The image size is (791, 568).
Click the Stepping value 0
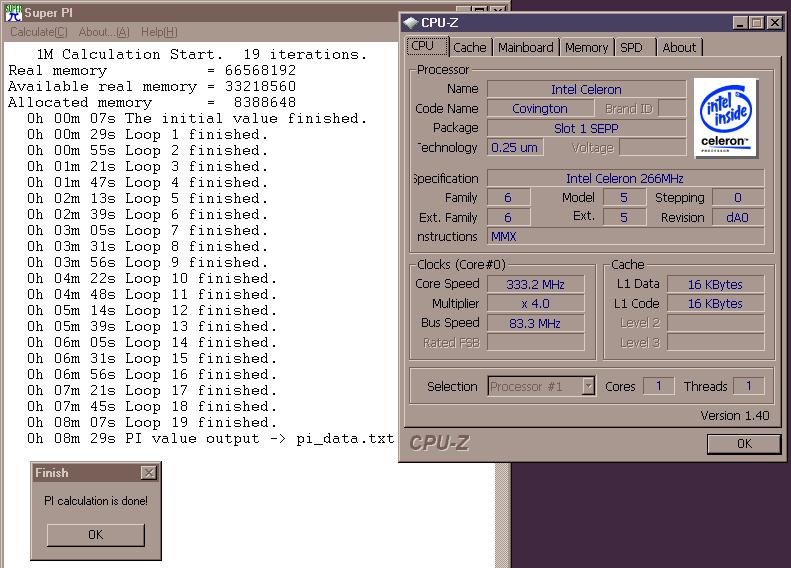point(738,198)
